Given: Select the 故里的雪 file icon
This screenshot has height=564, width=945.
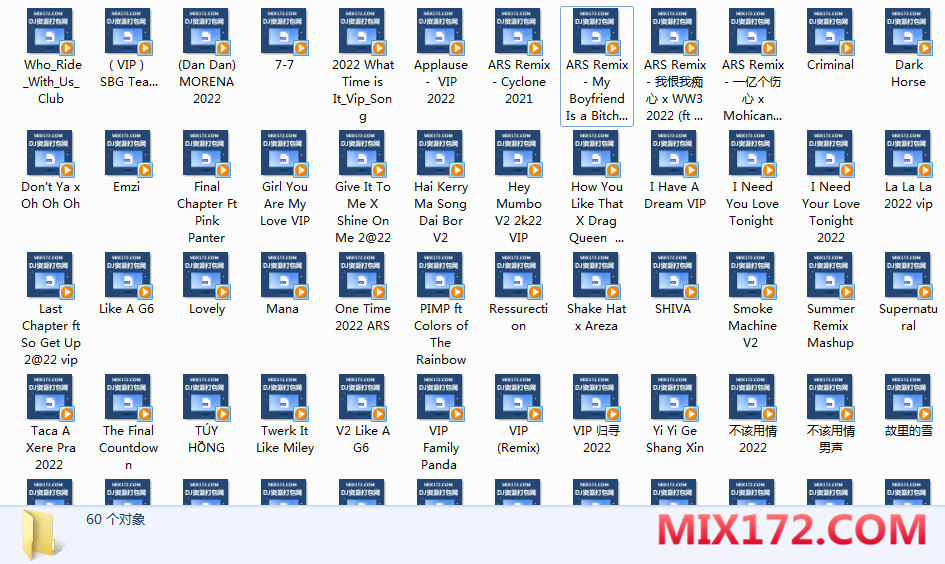Looking at the screenshot, I should coord(908,398).
